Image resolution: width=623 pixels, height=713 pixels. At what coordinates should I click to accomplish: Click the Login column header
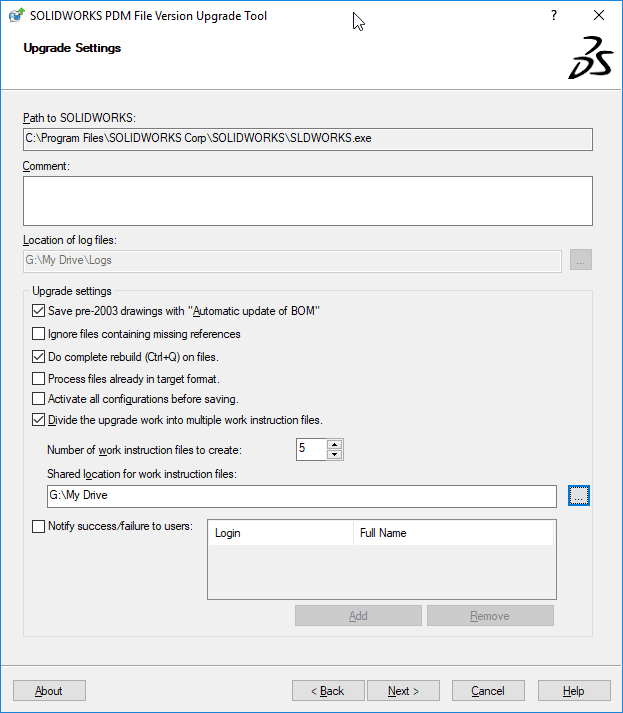[x=281, y=533]
